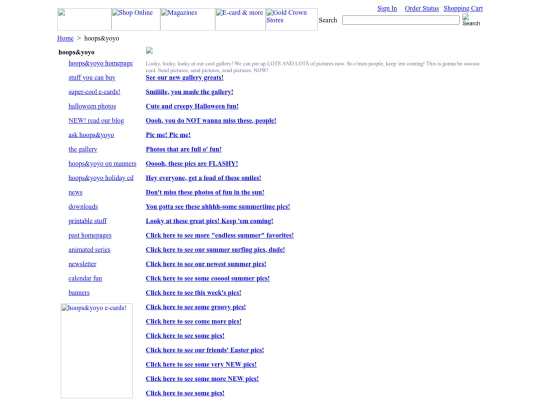Open the news sidebar link
The image size is (540, 405).
[x=75, y=192]
